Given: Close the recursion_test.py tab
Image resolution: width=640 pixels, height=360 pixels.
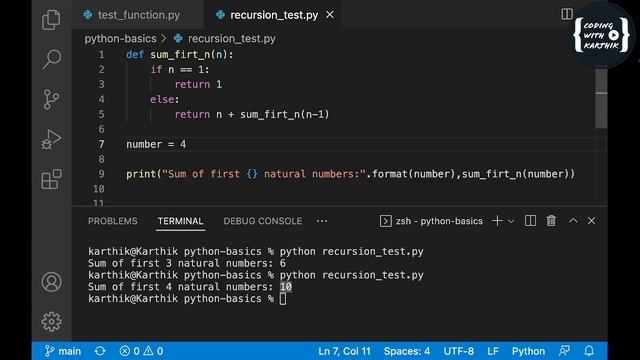Looking at the screenshot, I should tap(330, 15).
